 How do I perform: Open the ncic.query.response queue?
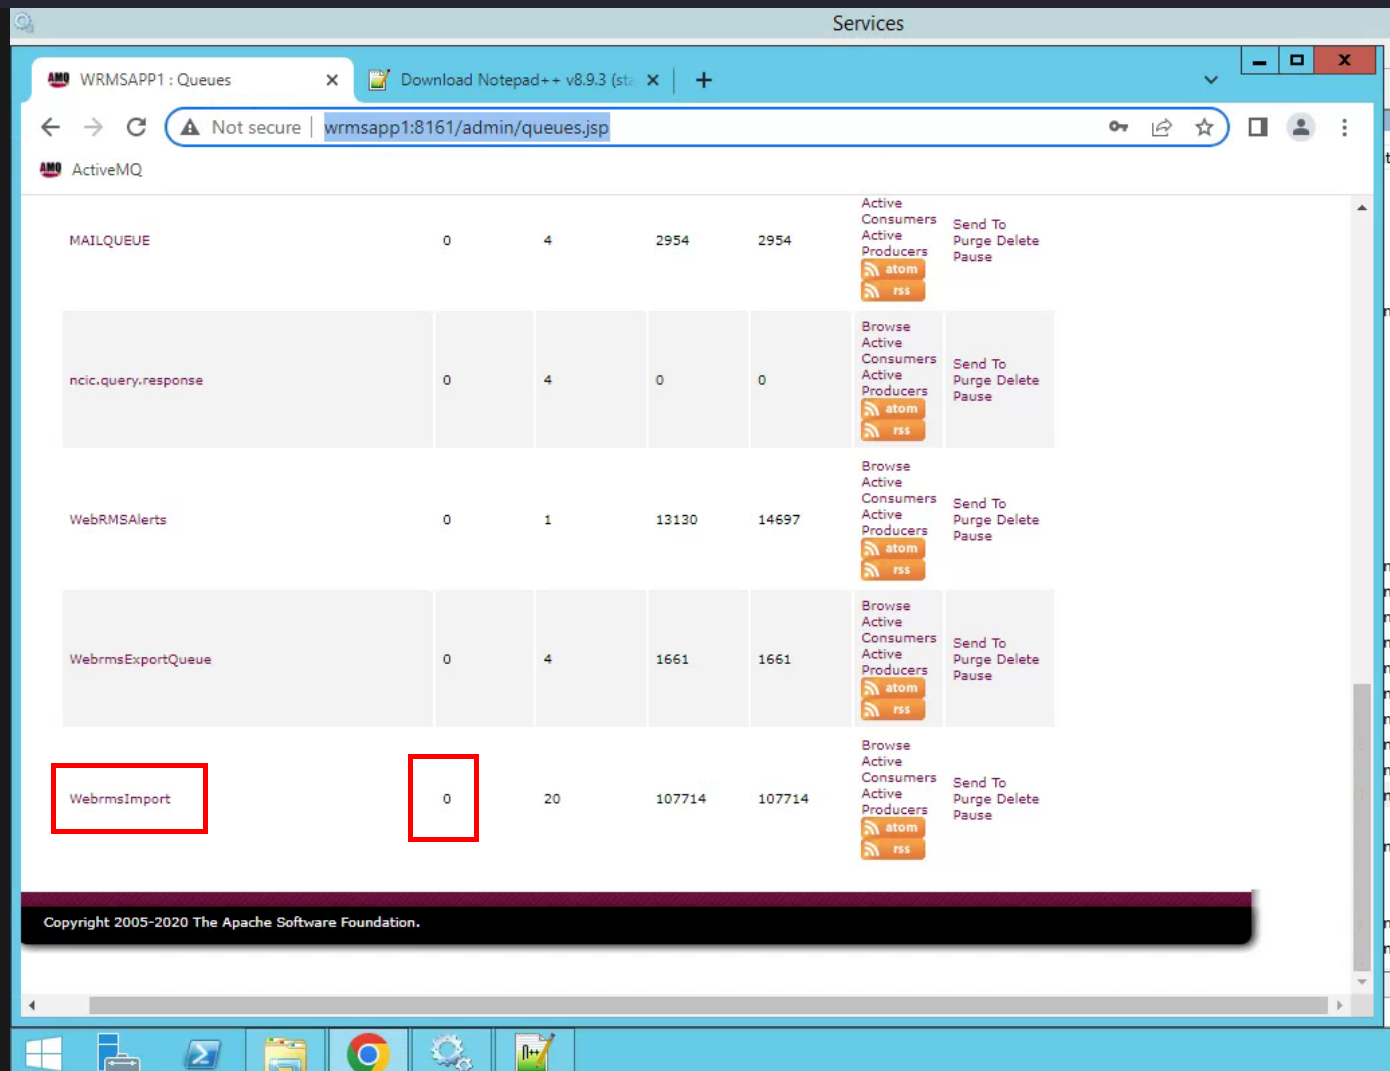coord(136,380)
